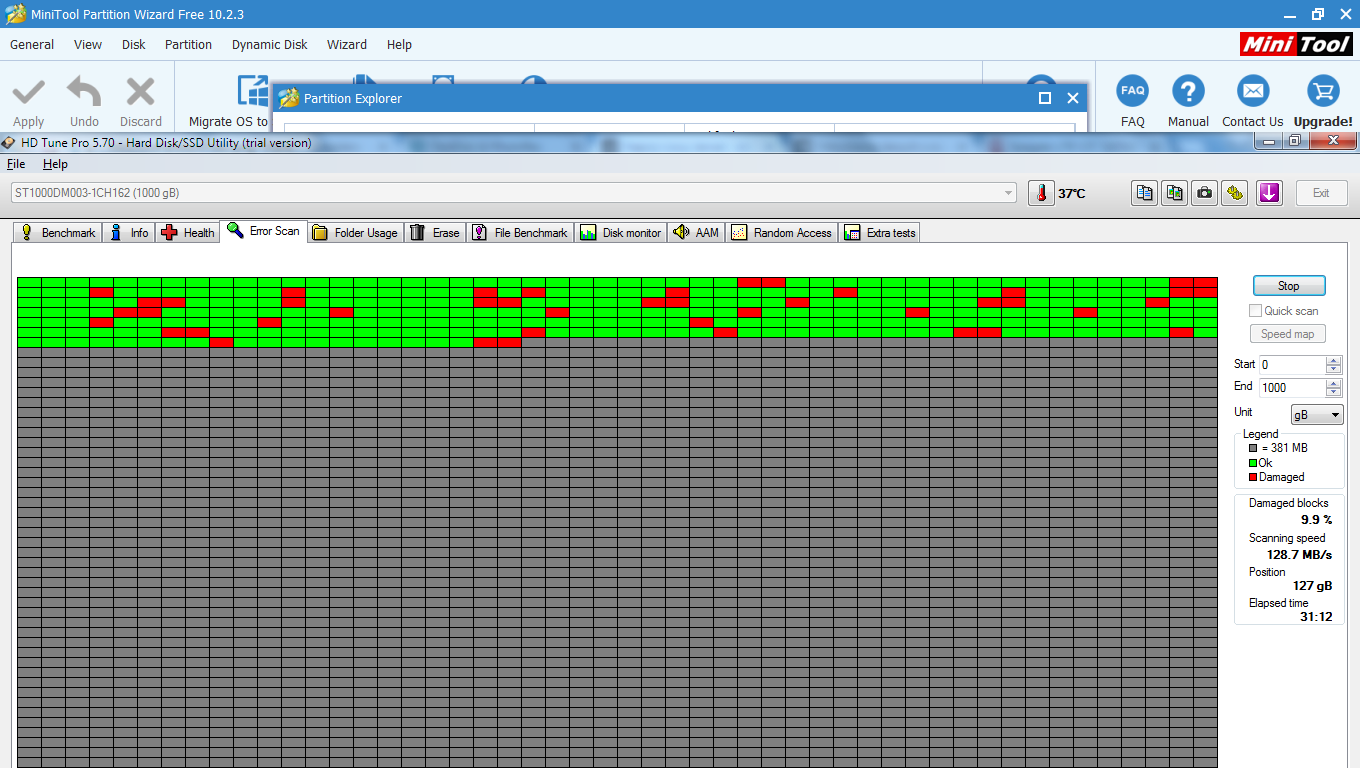Click the red Damaged legend swatch
Screen dimensions: 1360x768
1253,477
